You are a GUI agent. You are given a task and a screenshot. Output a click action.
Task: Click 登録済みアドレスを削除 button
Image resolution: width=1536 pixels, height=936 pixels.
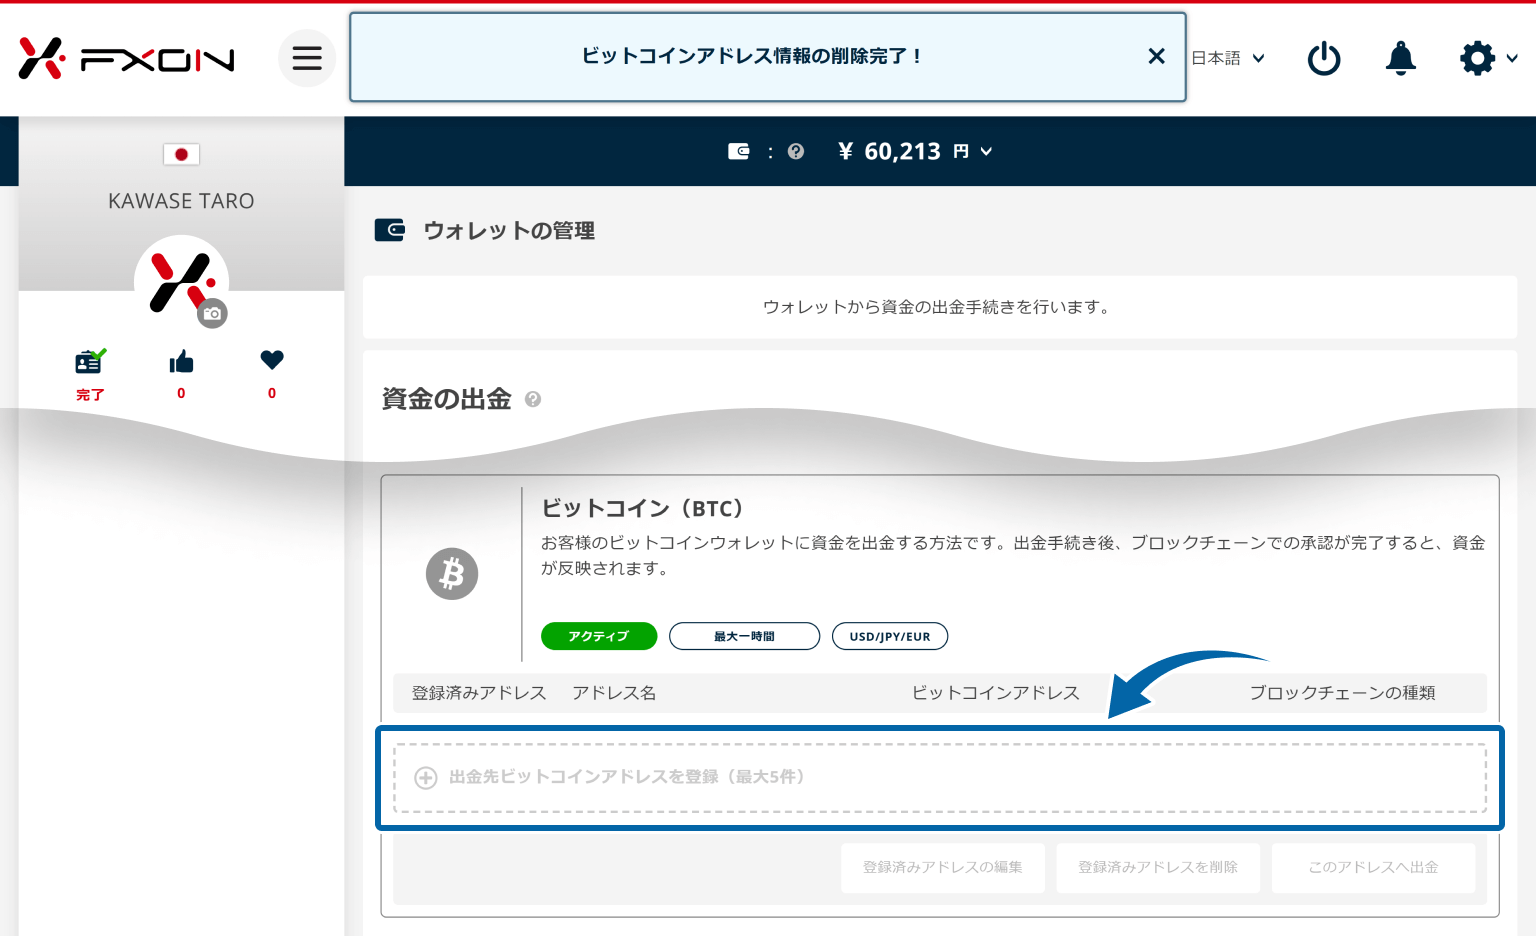pyautogui.click(x=1158, y=867)
